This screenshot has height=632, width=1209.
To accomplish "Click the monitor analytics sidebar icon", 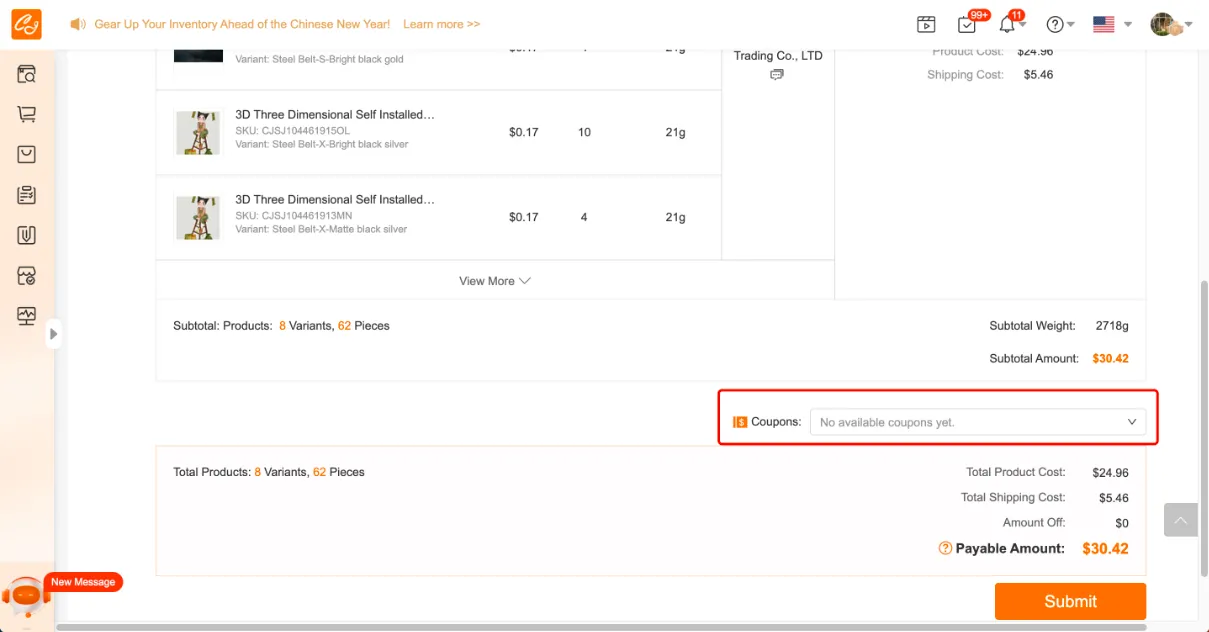I will coord(27,316).
